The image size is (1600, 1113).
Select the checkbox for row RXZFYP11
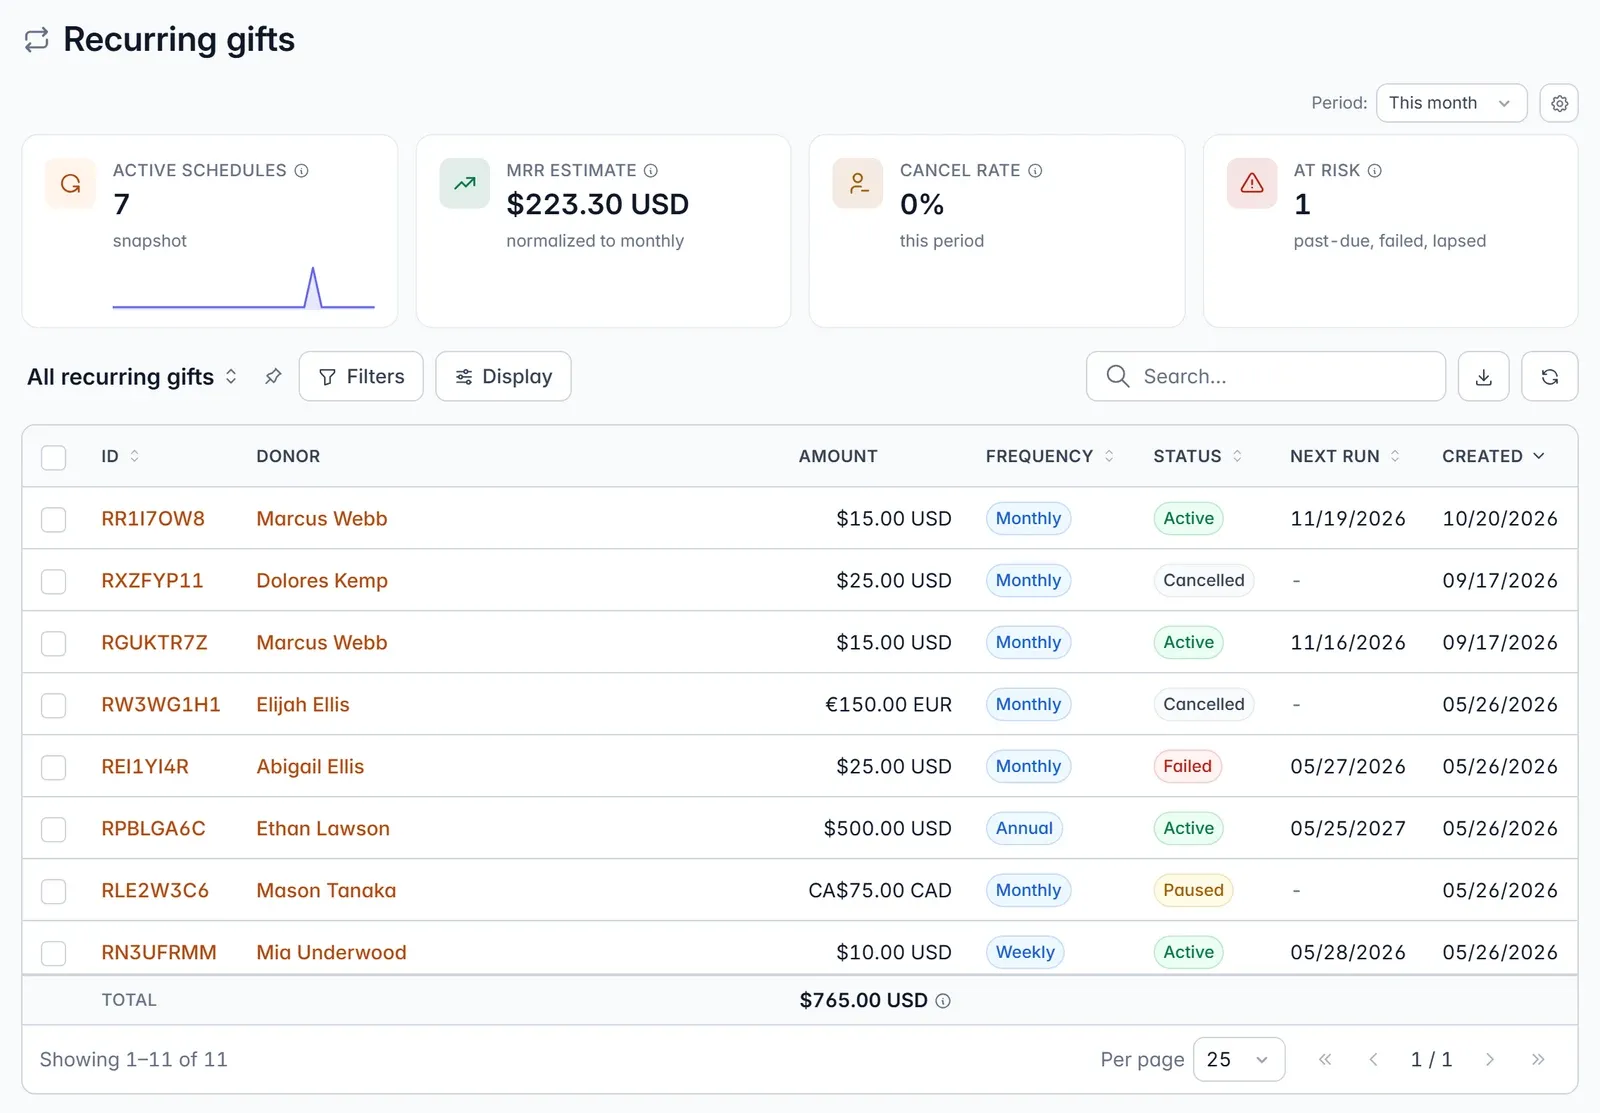coord(54,581)
